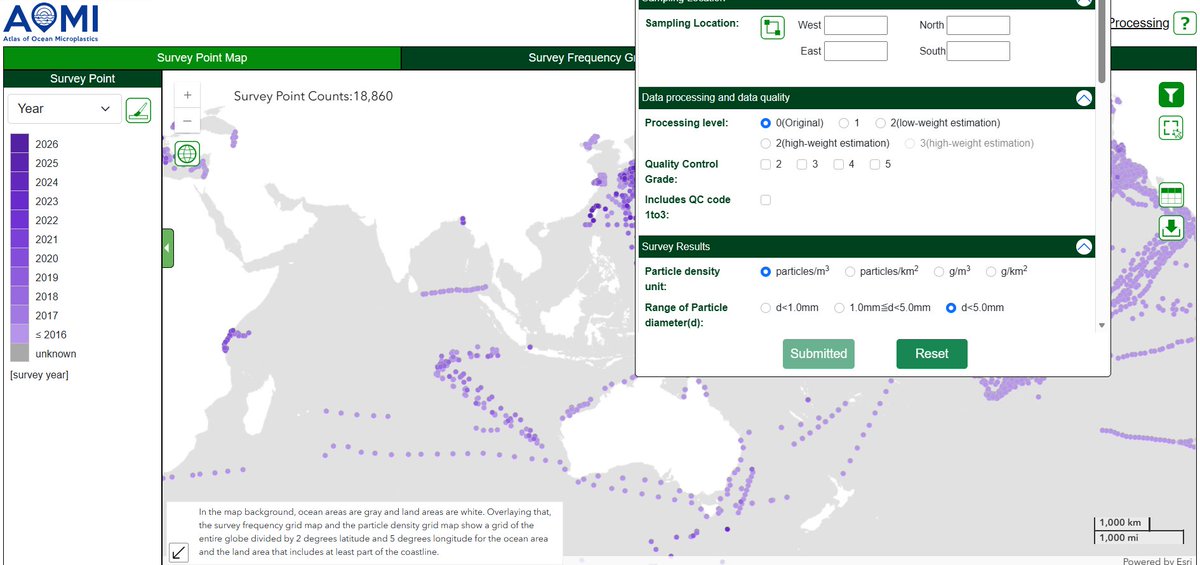Screen dimensions: 1200x565
Task: Collapse the left legend panel handle
Action: [168, 247]
